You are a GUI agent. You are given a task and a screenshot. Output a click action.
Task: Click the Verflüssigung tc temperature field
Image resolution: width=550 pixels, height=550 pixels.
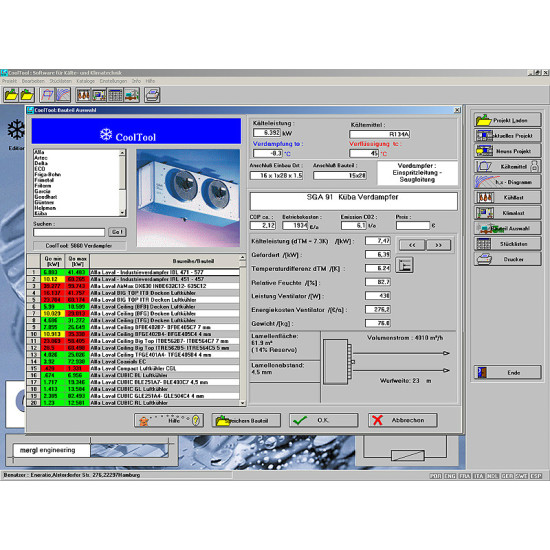click(364, 153)
